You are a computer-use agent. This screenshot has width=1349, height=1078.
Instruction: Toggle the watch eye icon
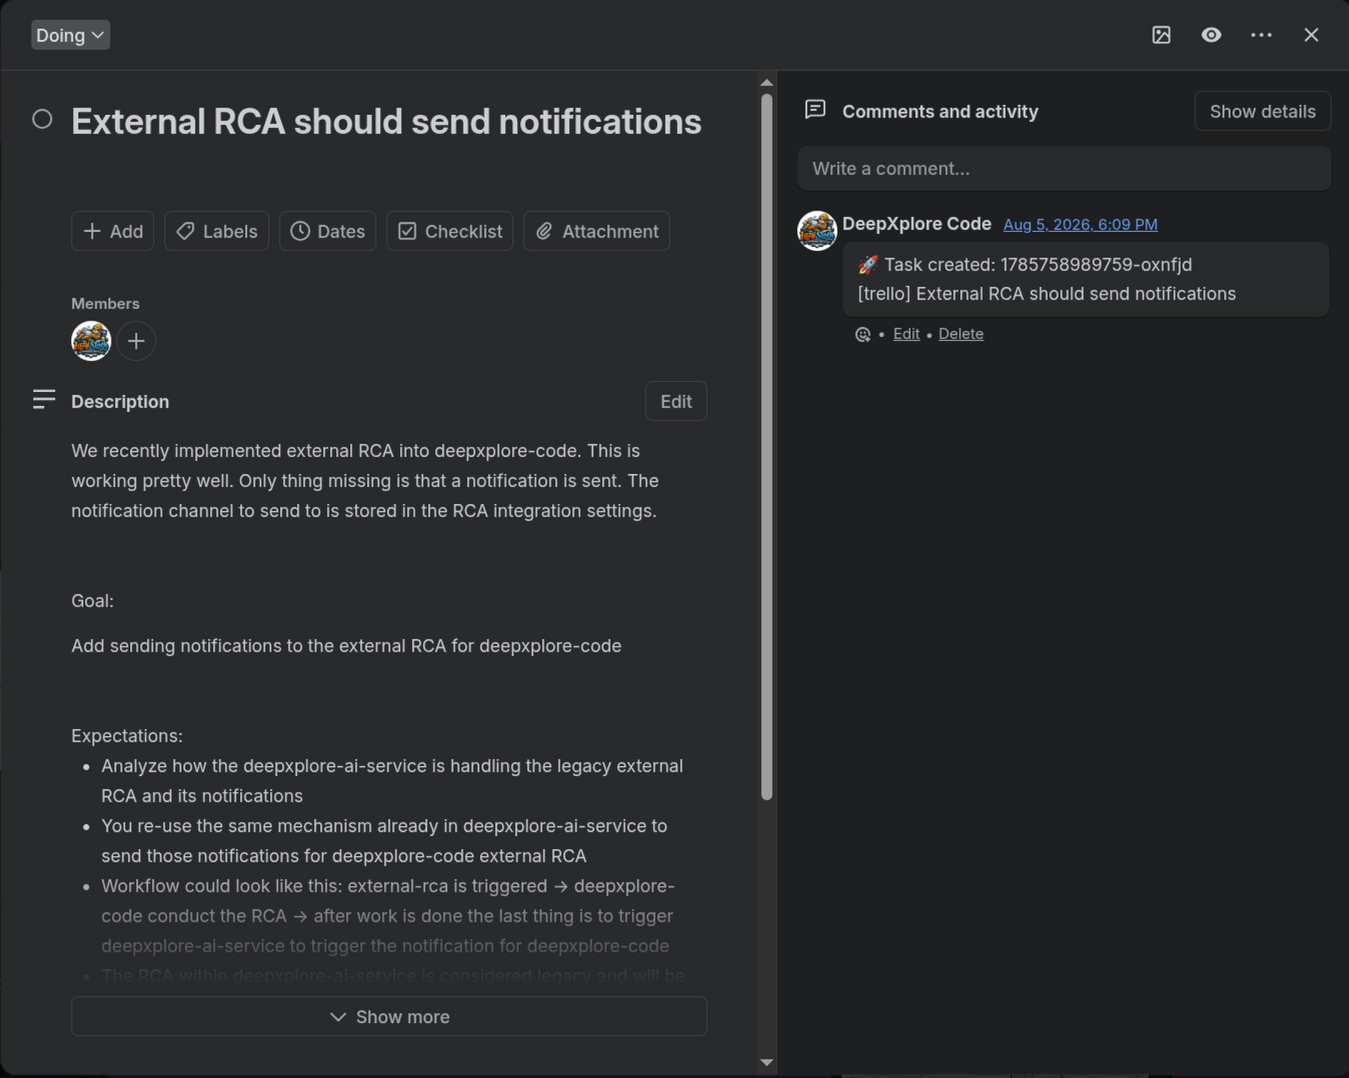[x=1211, y=35]
